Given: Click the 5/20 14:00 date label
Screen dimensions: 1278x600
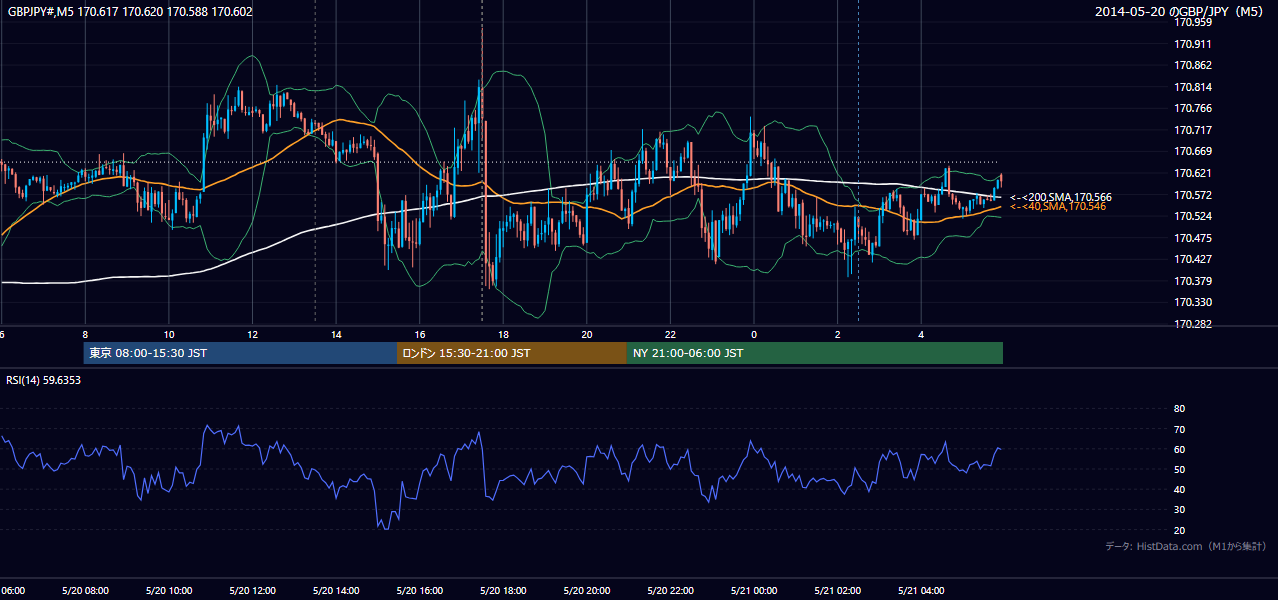Looking at the screenshot, I should tap(336, 591).
